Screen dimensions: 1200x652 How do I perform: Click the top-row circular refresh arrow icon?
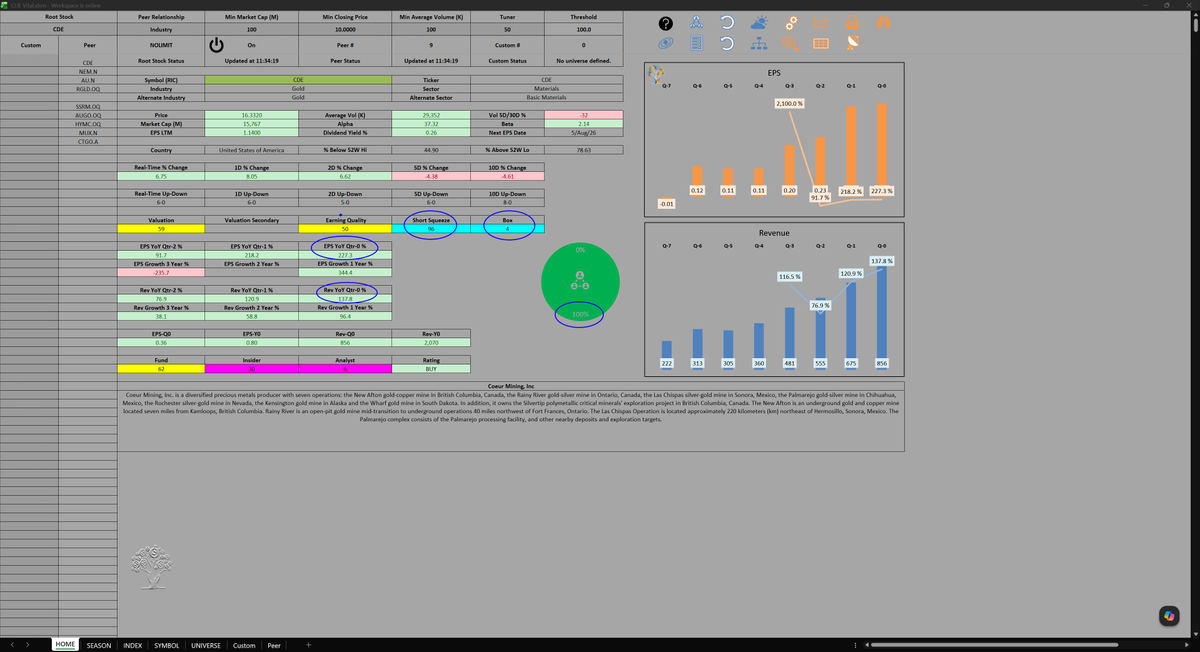(728, 23)
